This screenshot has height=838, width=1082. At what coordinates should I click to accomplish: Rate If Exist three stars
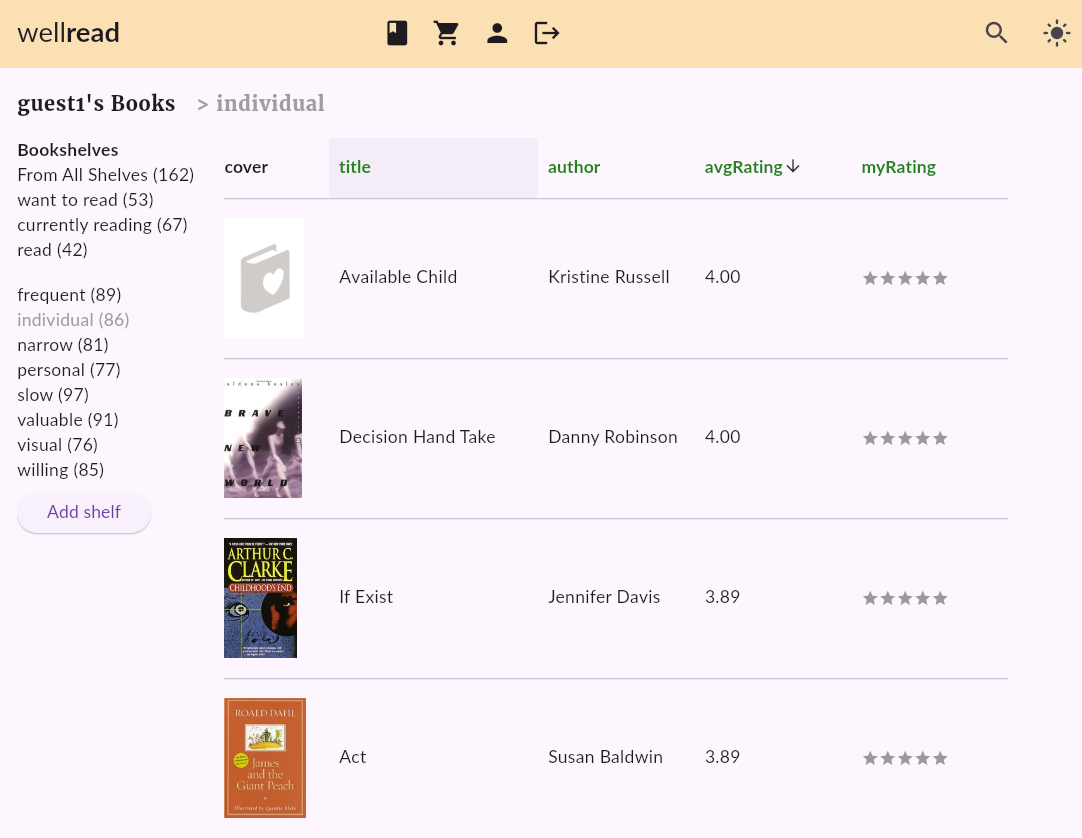tap(905, 598)
